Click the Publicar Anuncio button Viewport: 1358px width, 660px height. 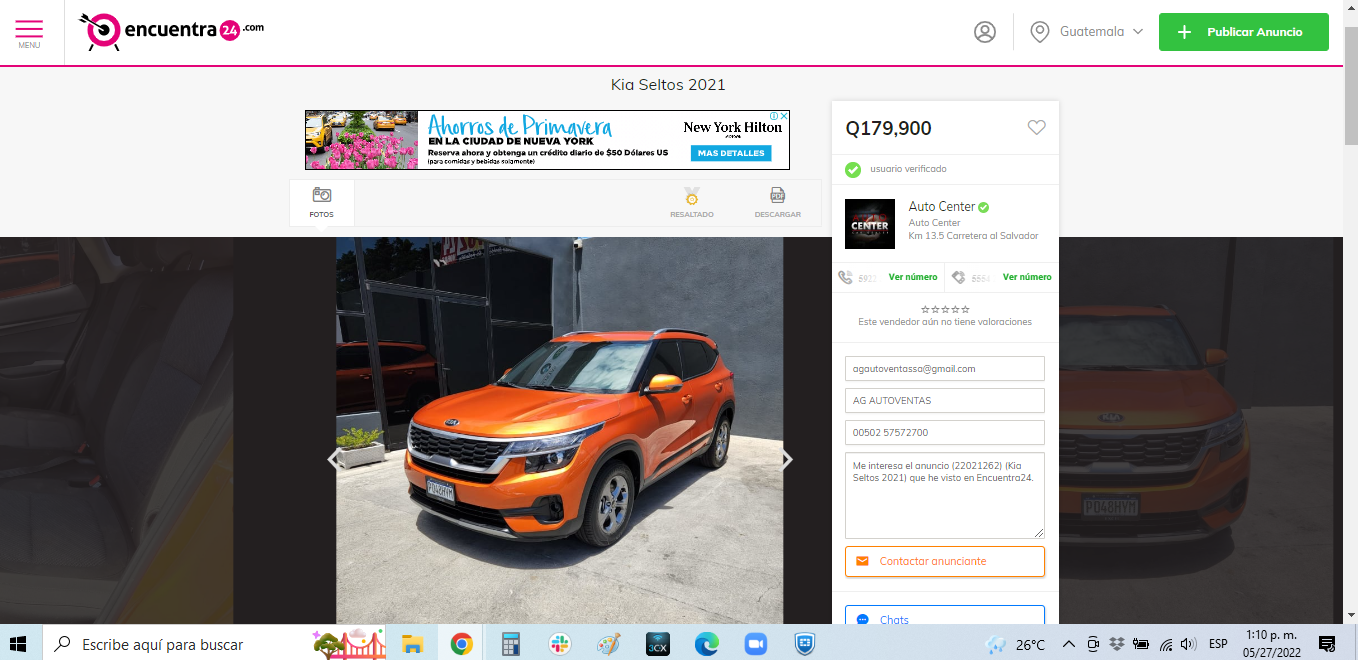(x=1243, y=32)
